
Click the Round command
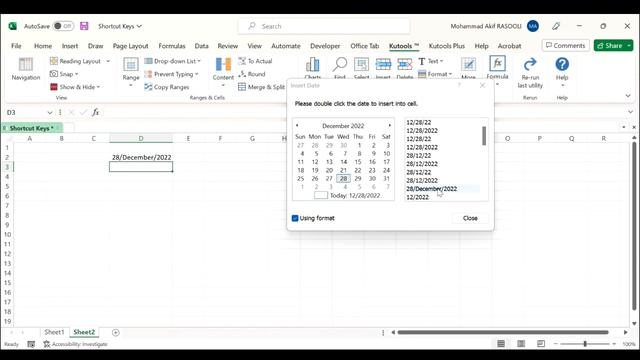252,74
